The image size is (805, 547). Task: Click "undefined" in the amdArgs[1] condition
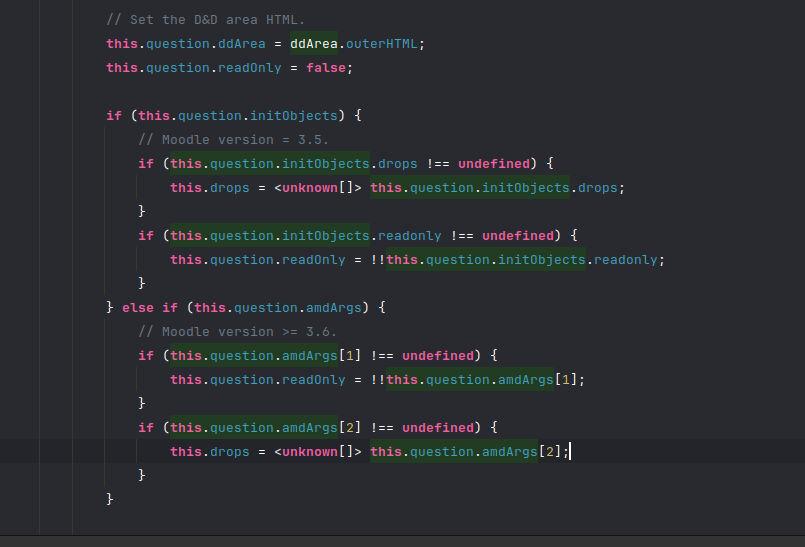coord(437,356)
